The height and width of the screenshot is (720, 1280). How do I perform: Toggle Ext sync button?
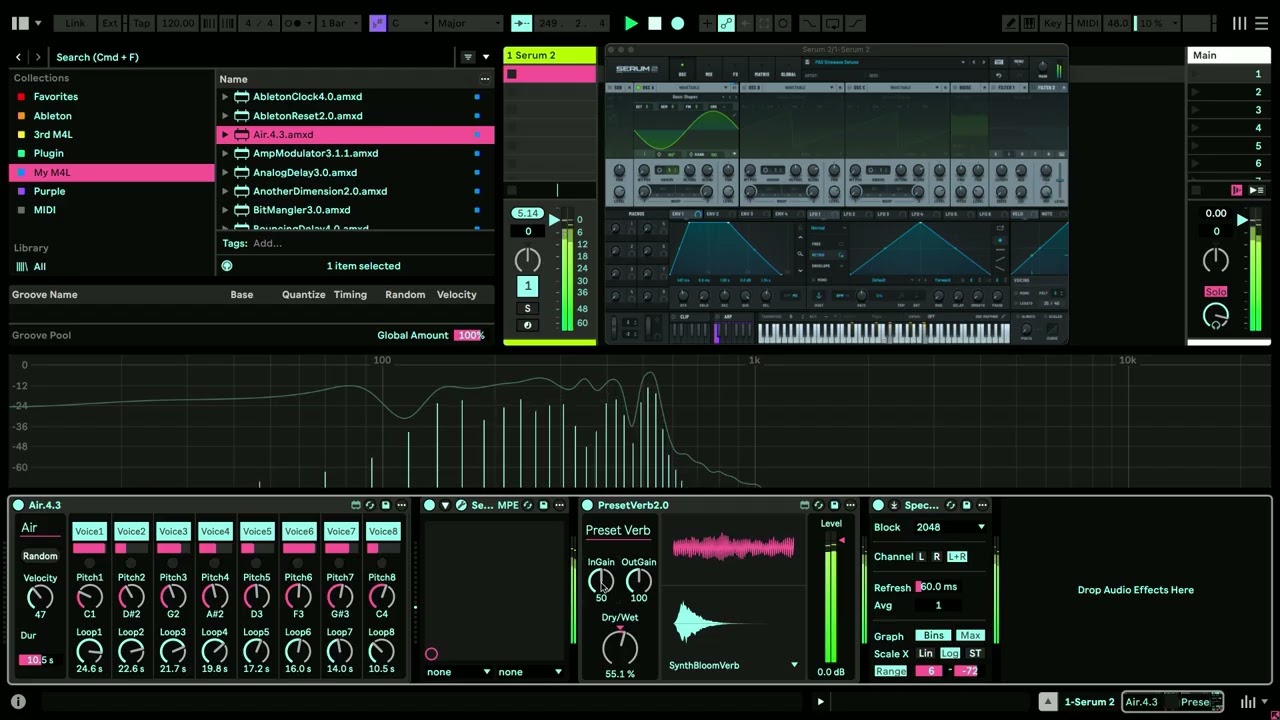pos(110,23)
